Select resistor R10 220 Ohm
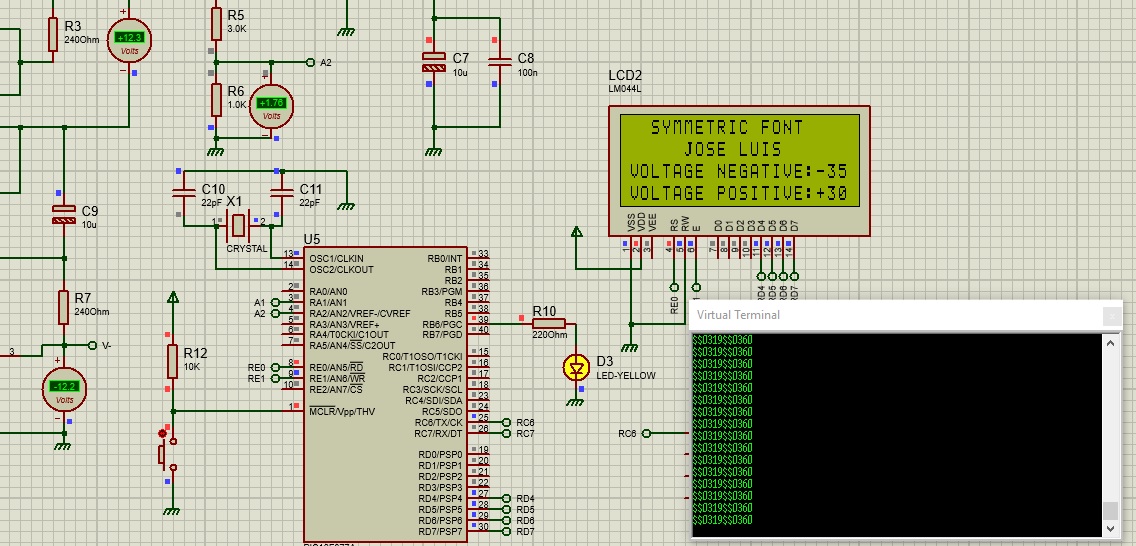Image resolution: width=1136 pixels, height=546 pixels. pyautogui.click(x=548, y=323)
